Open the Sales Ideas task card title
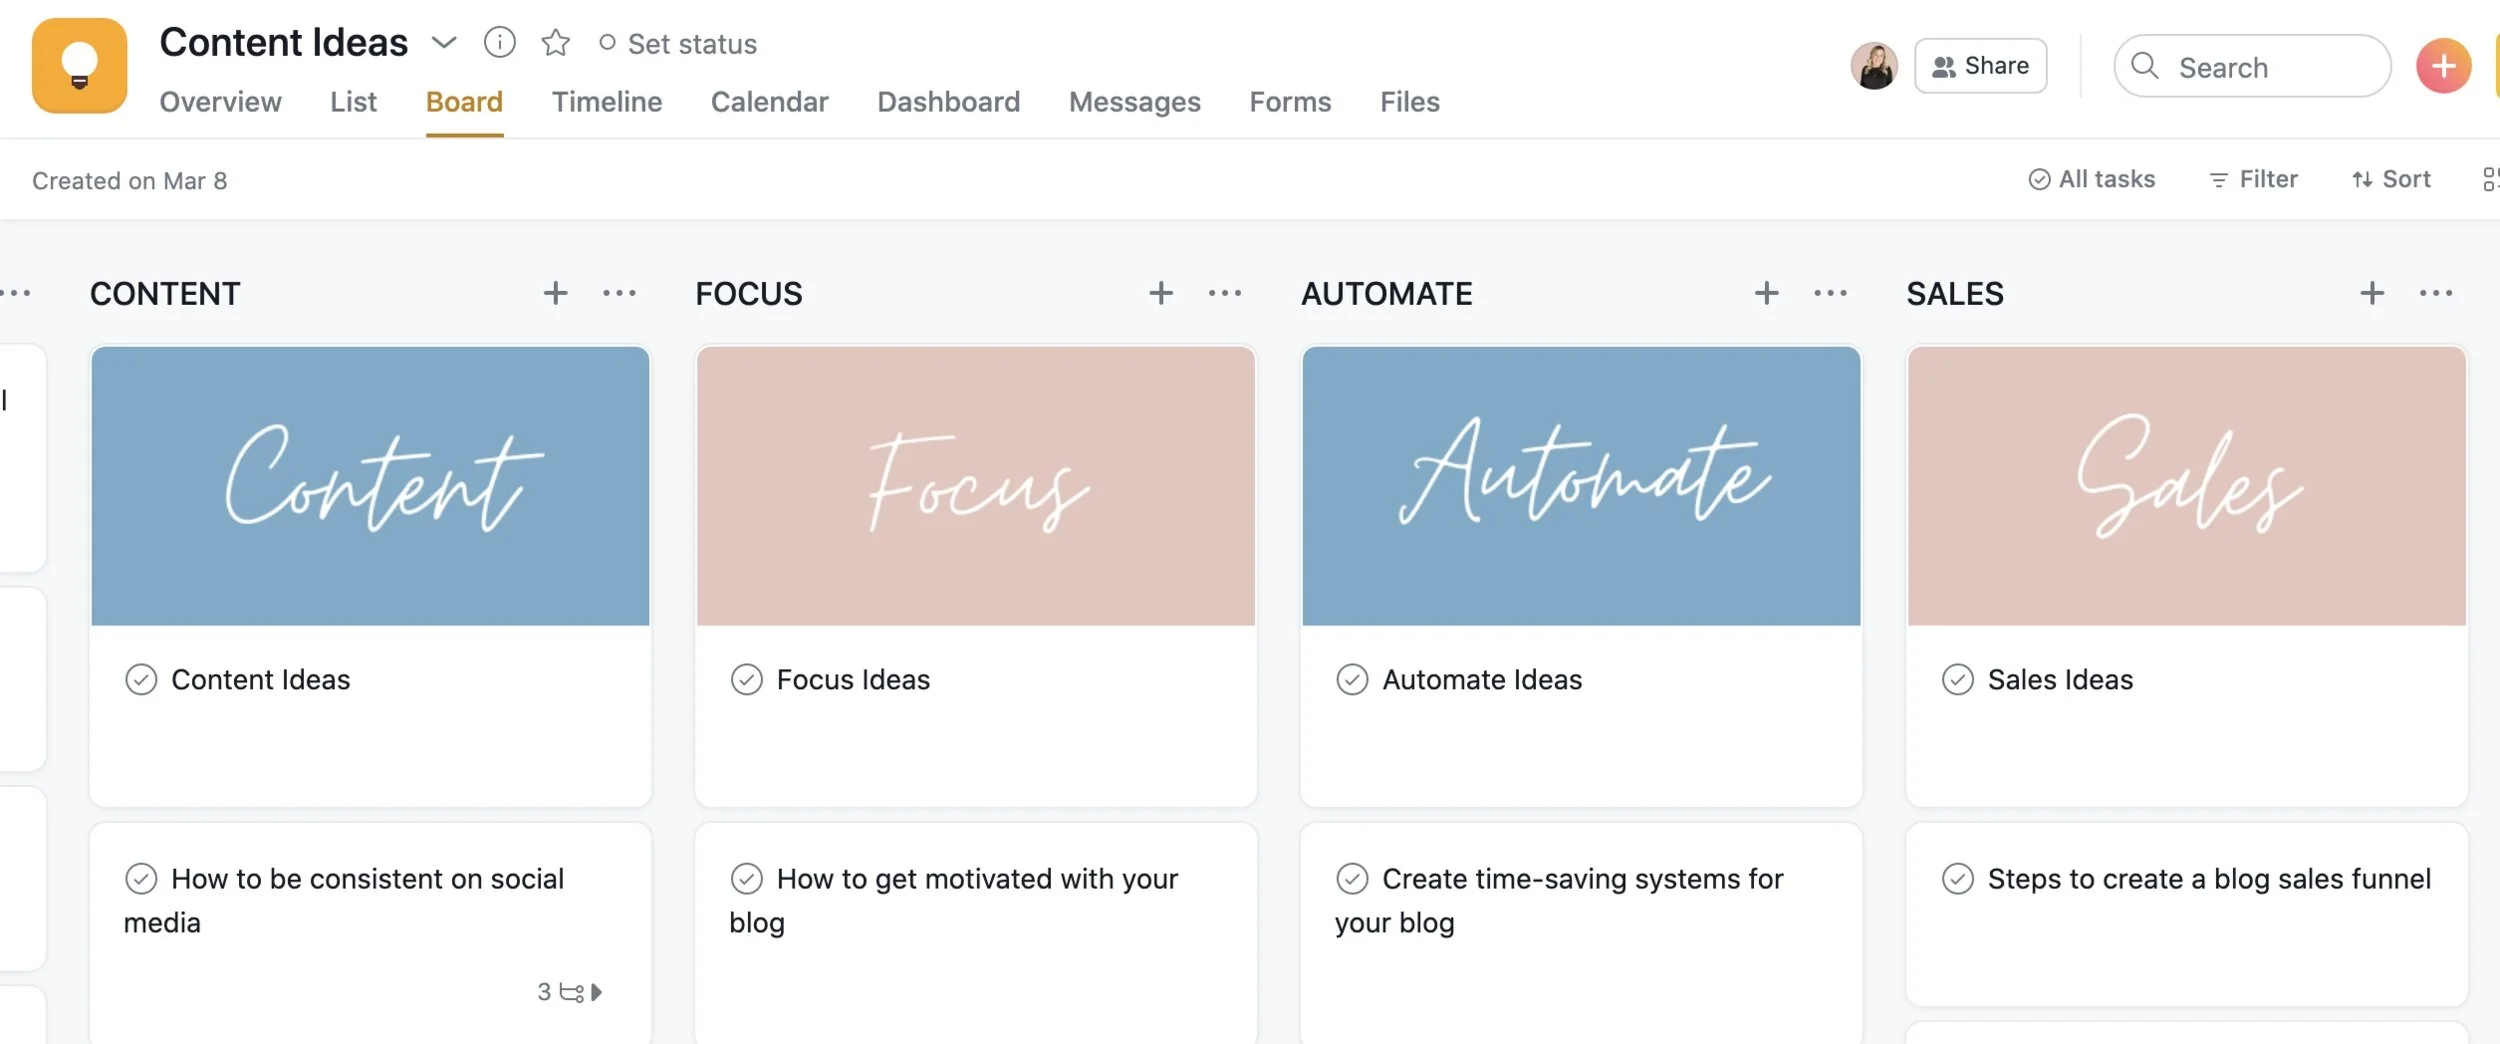This screenshot has width=2500, height=1044. (2060, 680)
